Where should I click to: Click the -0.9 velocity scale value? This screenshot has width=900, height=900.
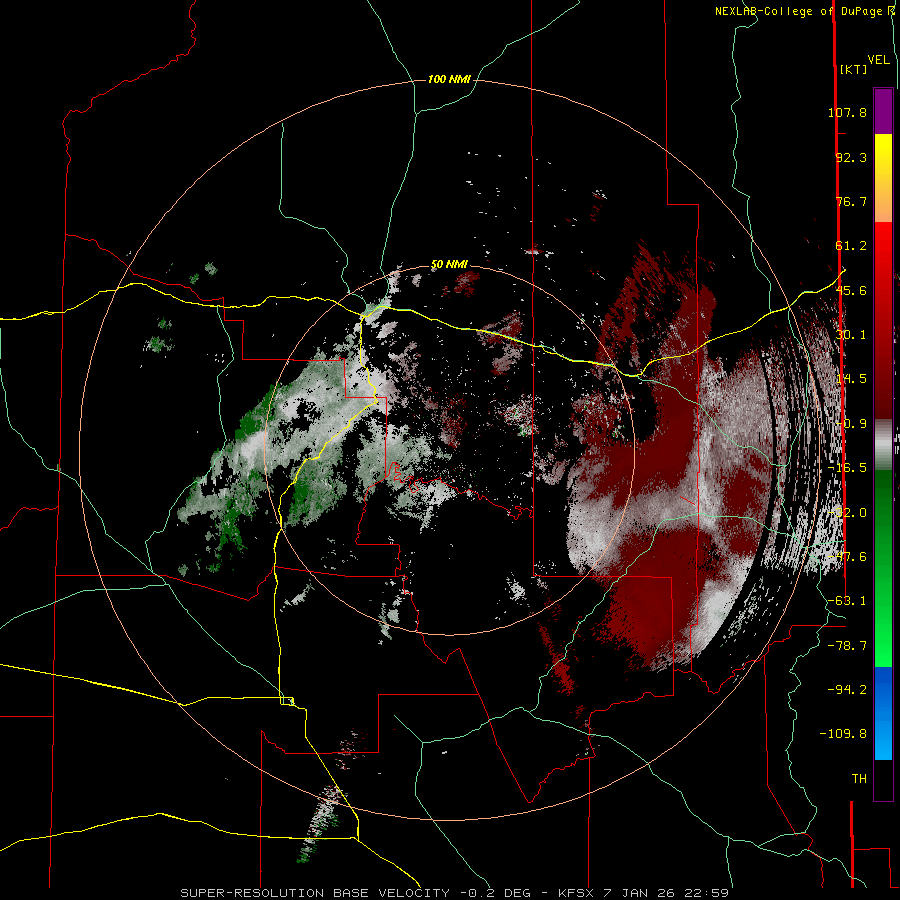pos(851,424)
